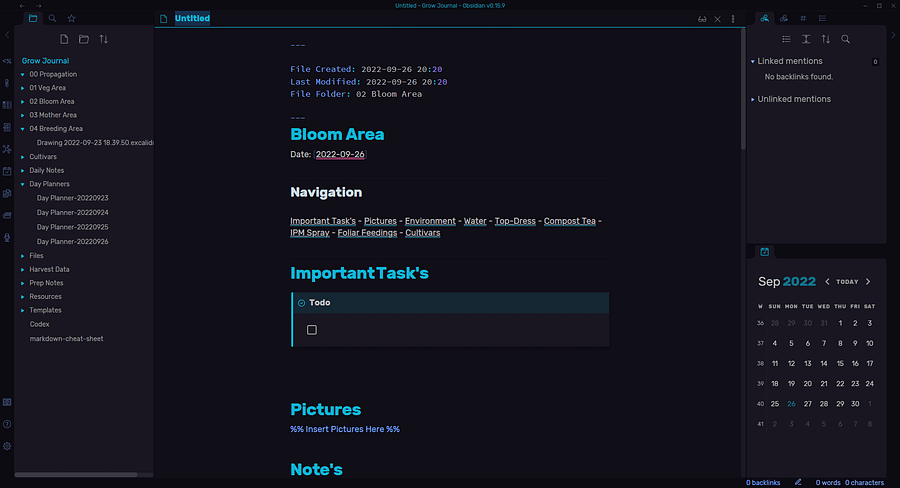Go to previous month in calendar
Screen dimensions: 900x488
(x=827, y=282)
